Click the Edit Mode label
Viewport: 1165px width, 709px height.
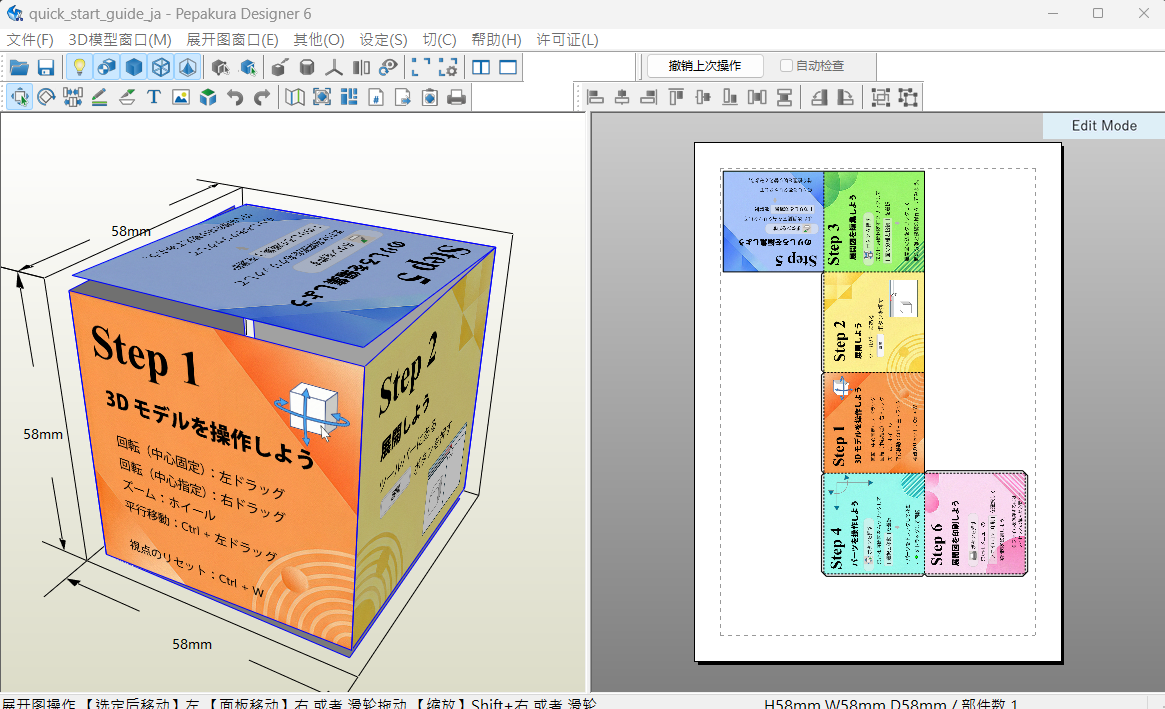point(1104,126)
